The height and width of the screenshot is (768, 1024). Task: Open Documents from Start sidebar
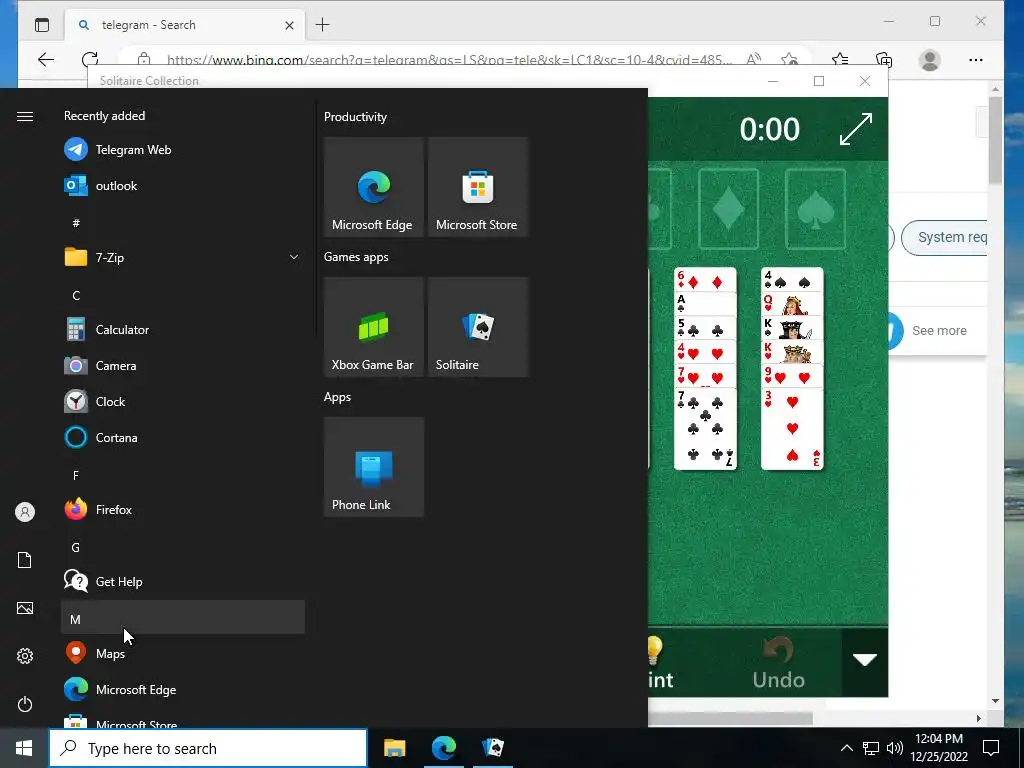pos(25,560)
